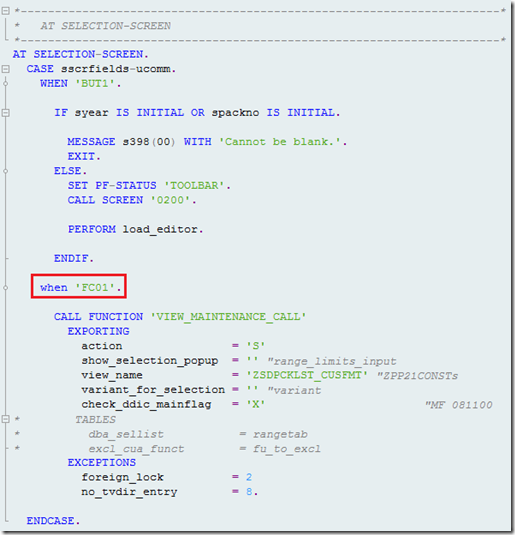
Task: Collapse the commented TABLES block fold marker
Action: (x=5, y=419)
